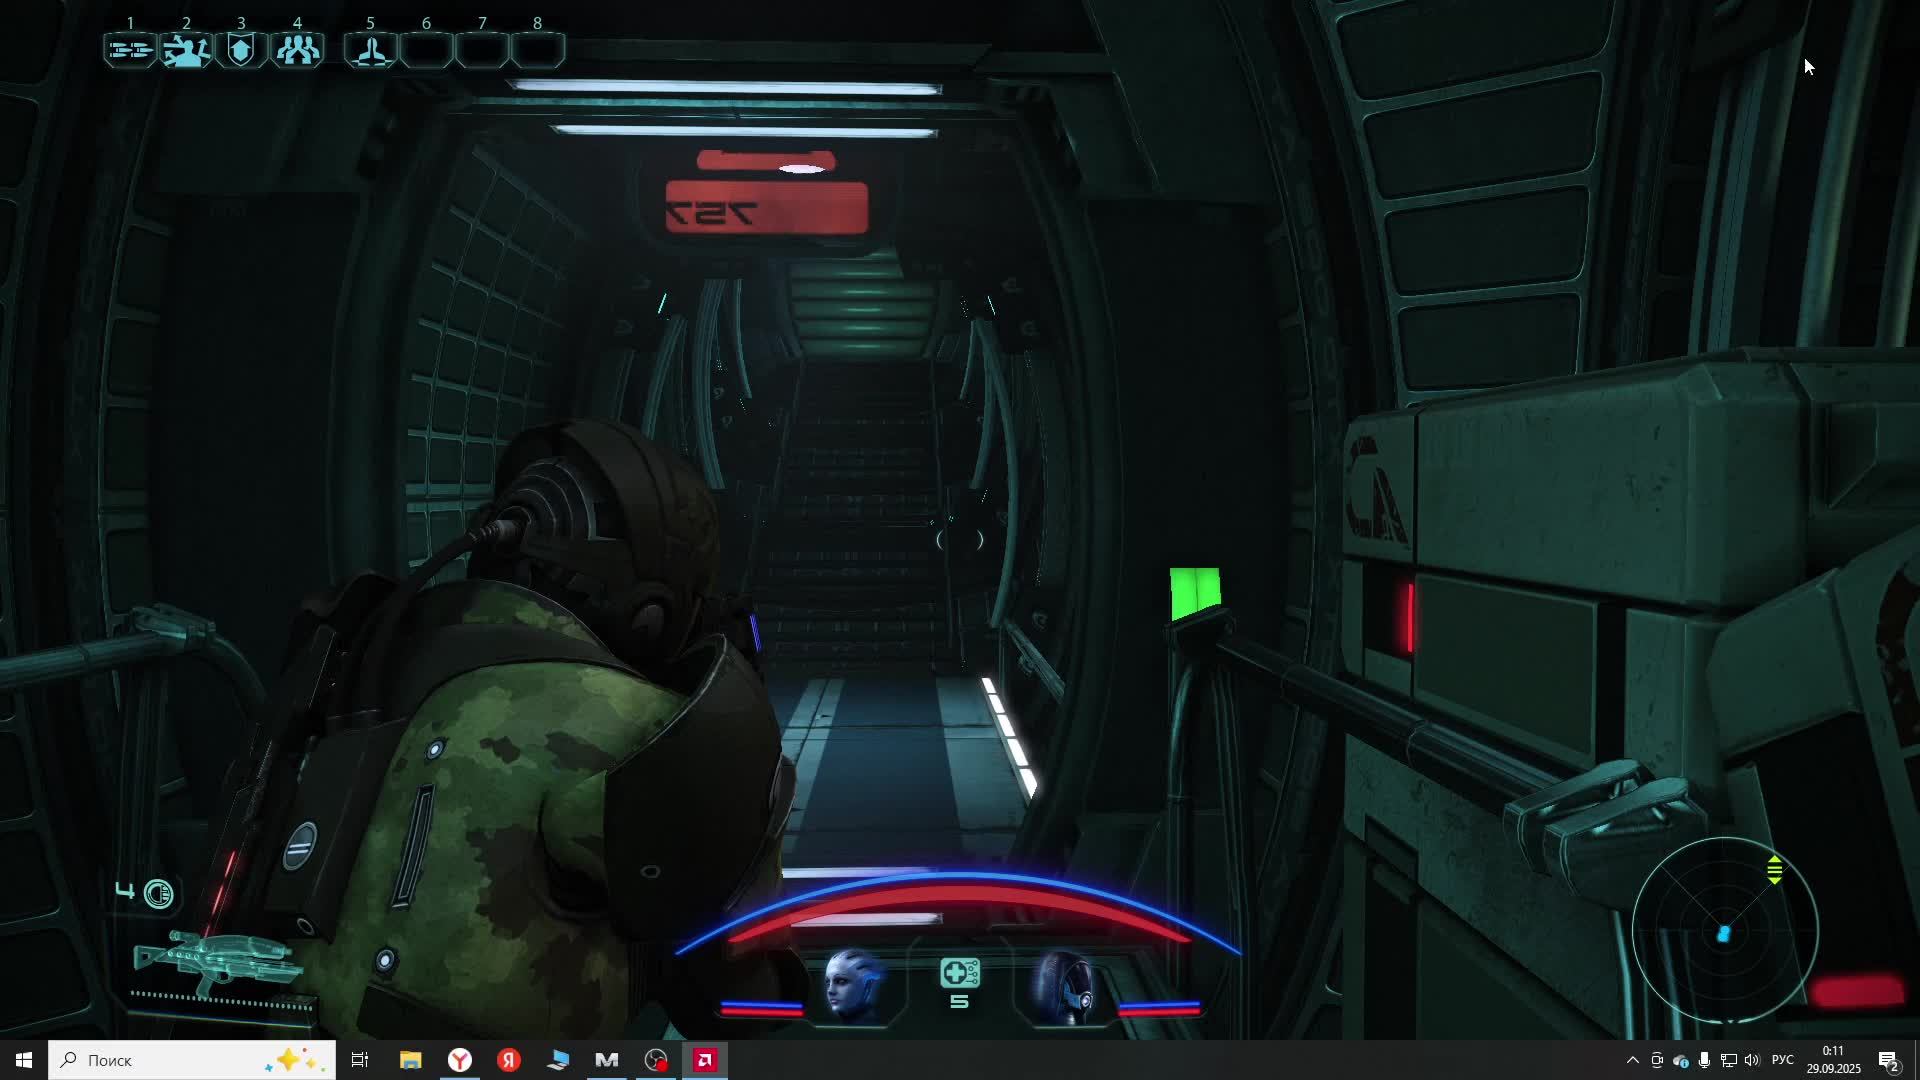Open File Explorer from the taskbar
This screenshot has height=1080, width=1920.
click(410, 1060)
